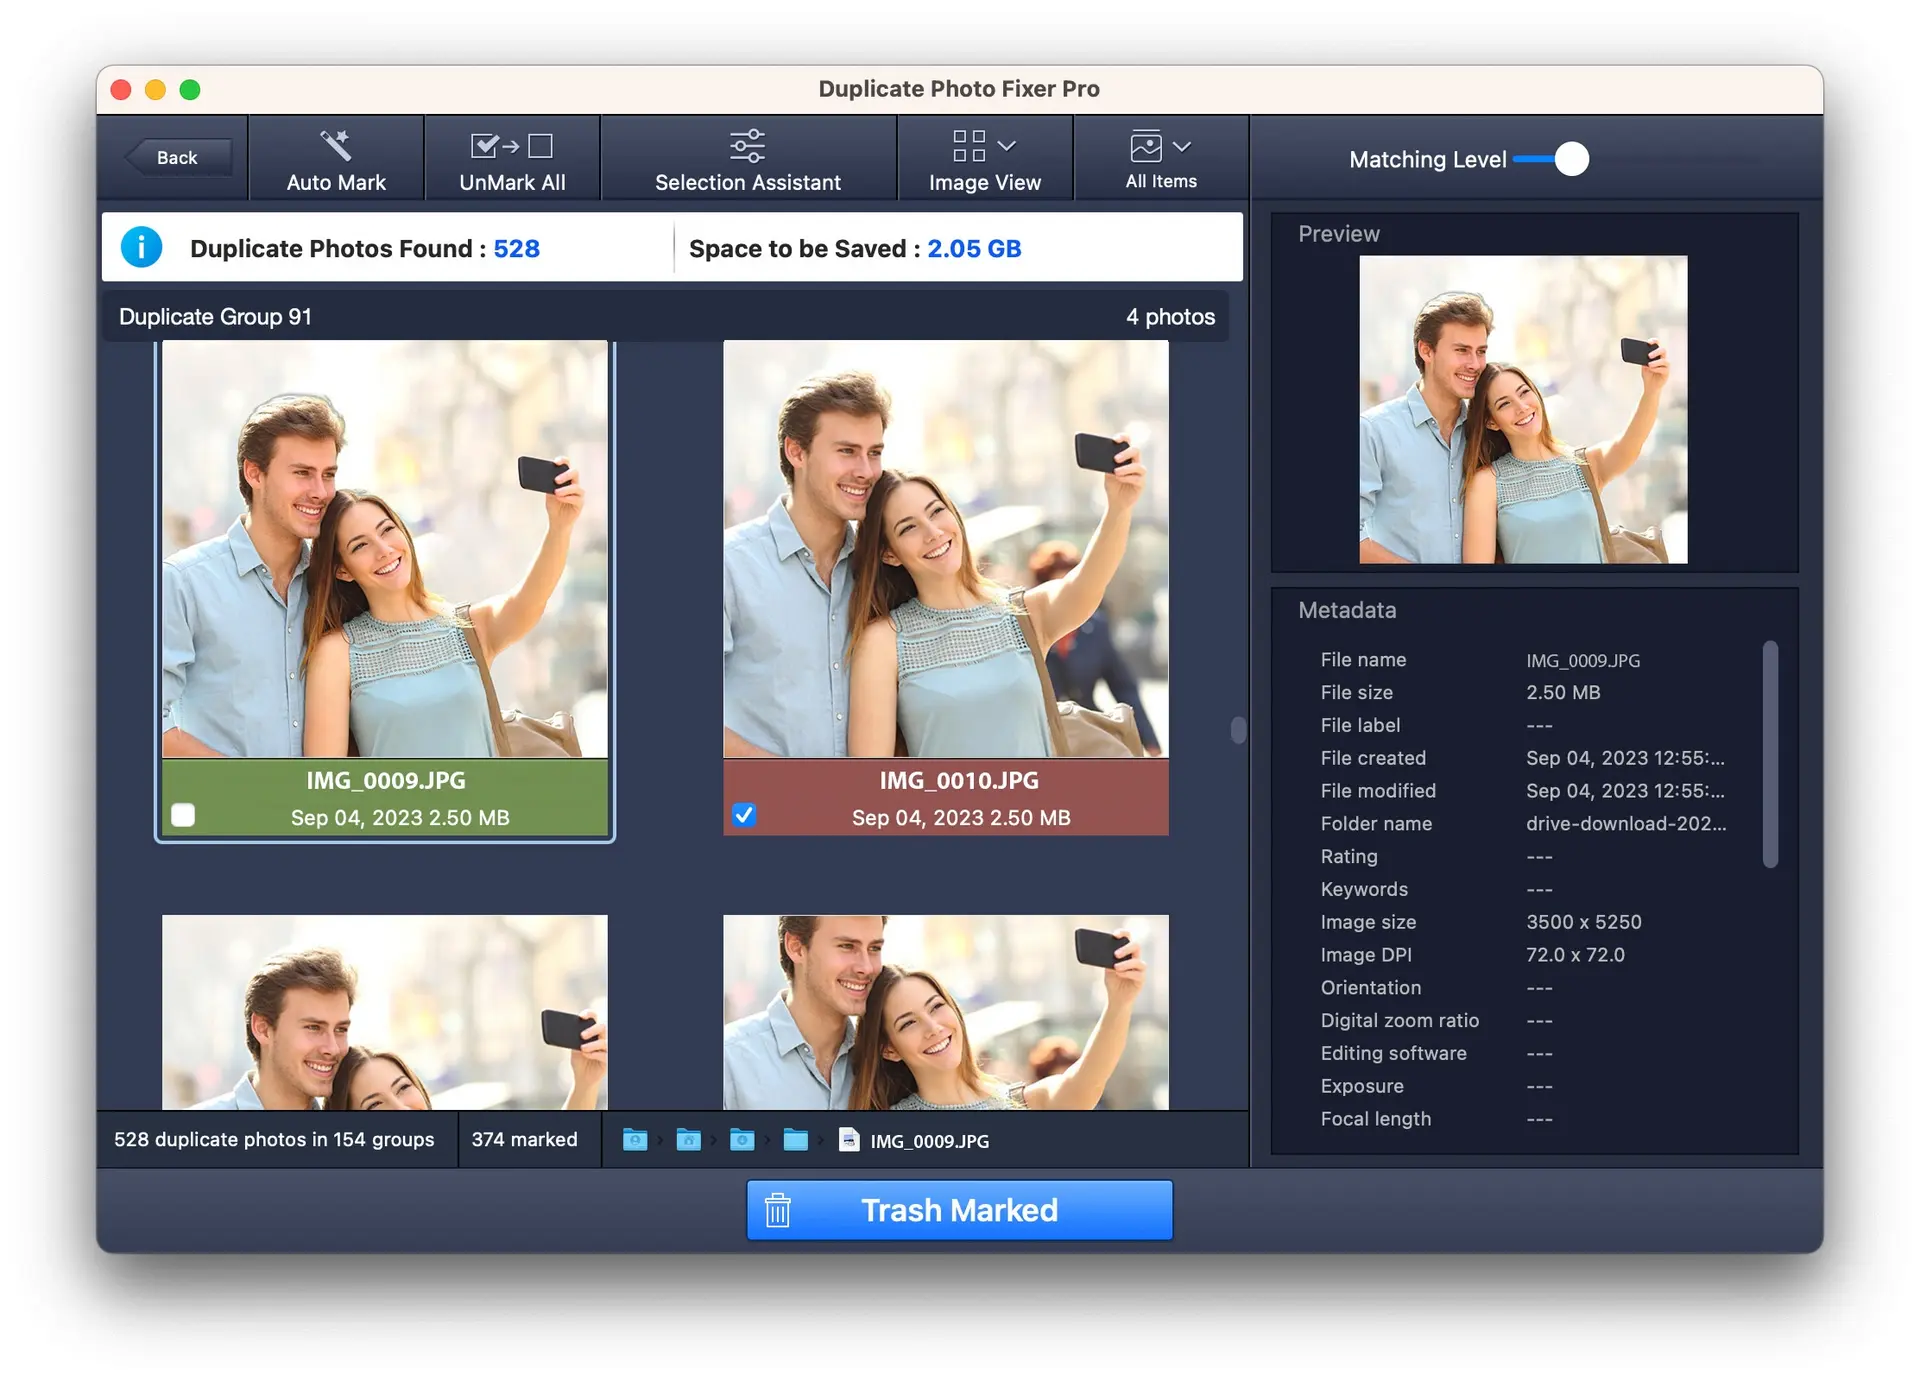Screen dimensions: 1920x1381
Task: Click the trash can icon
Action: pyautogui.click(x=778, y=1210)
